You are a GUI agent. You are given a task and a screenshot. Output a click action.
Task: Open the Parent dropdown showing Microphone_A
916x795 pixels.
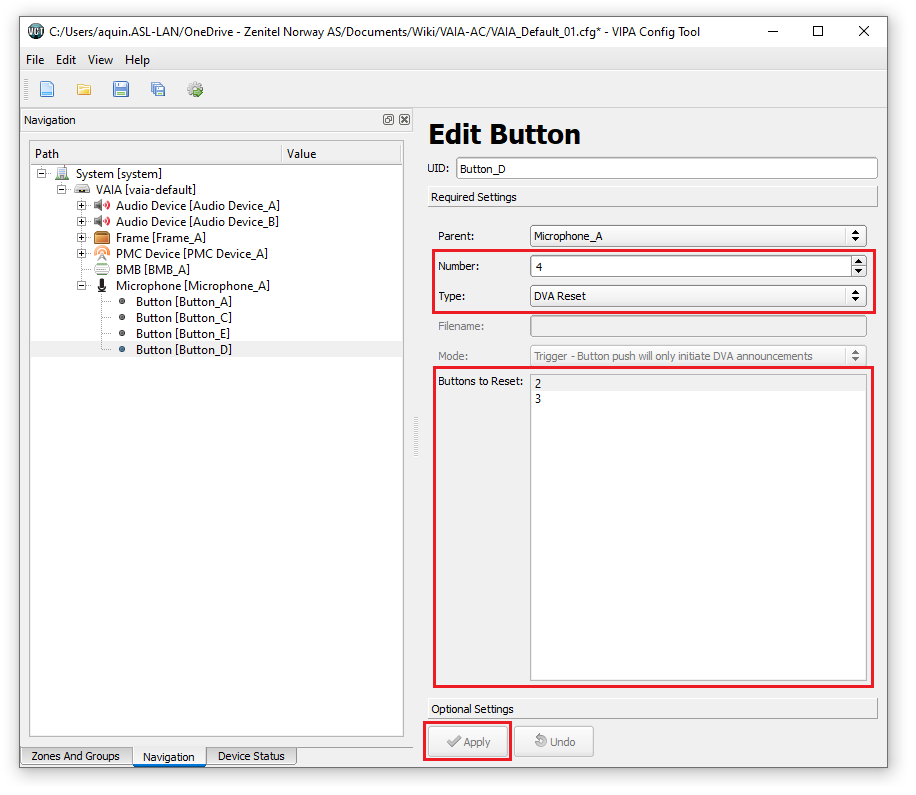pos(697,236)
